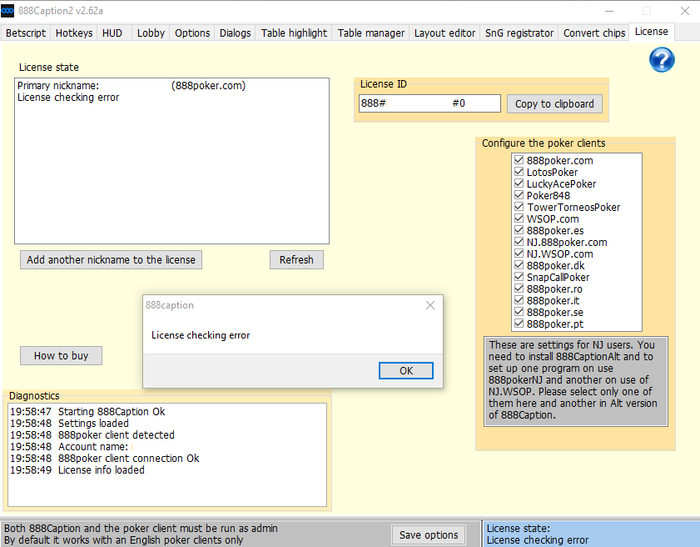Select the 'License info loaded' diagnostics line
This screenshot has width=700, height=547.
tap(77, 470)
